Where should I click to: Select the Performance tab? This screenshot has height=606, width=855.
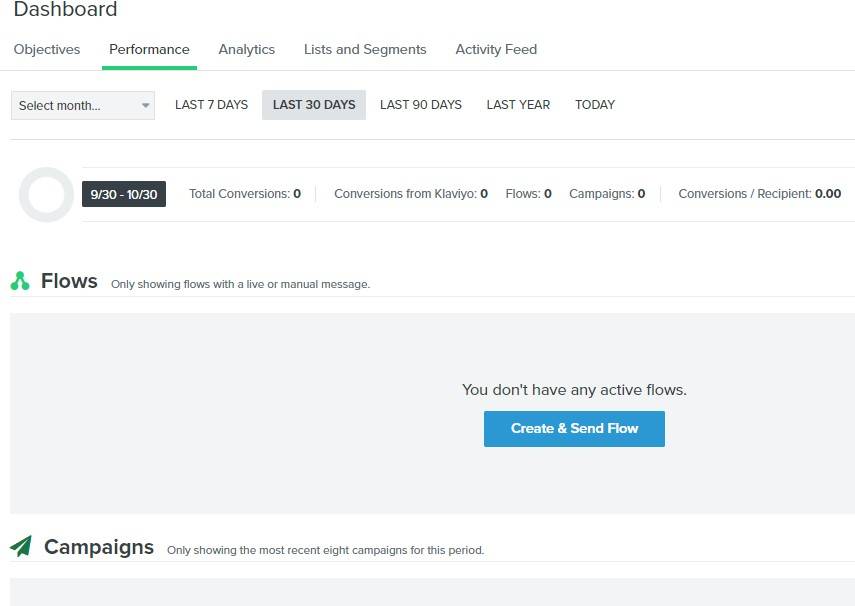[149, 49]
